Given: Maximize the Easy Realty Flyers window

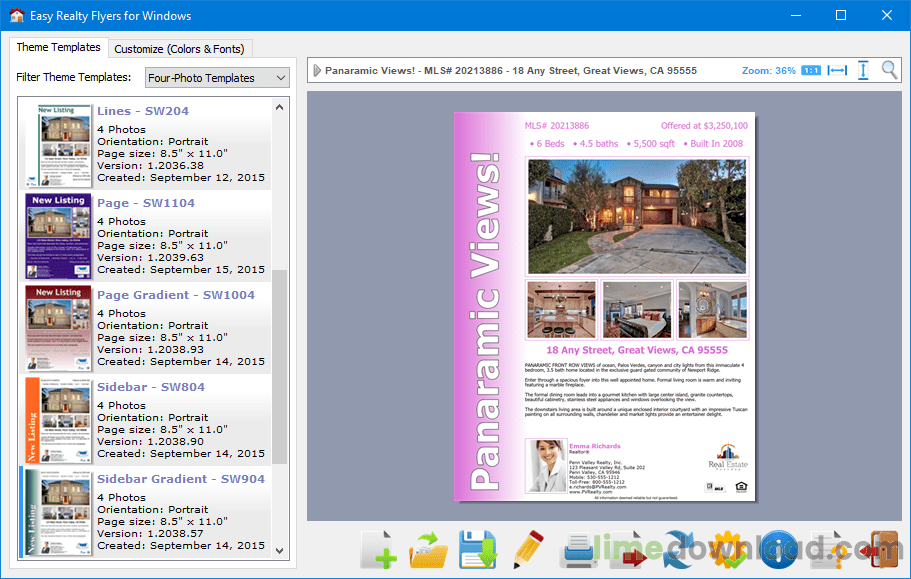Looking at the screenshot, I should (x=841, y=15).
